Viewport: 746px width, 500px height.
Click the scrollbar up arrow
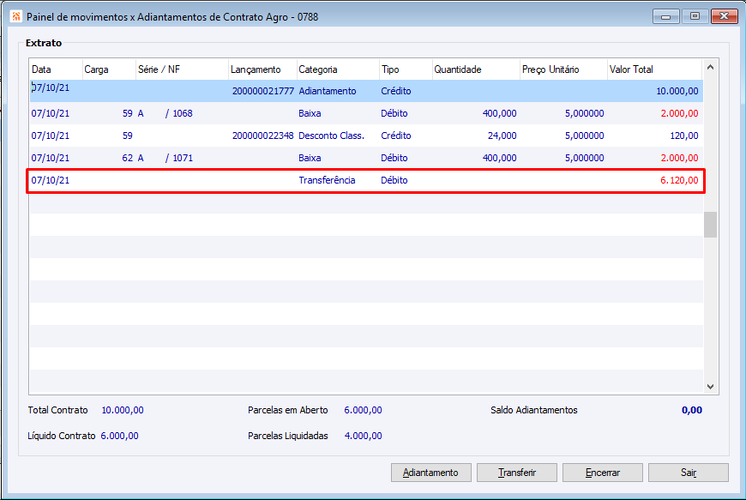pyautogui.click(x=710, y=68)
